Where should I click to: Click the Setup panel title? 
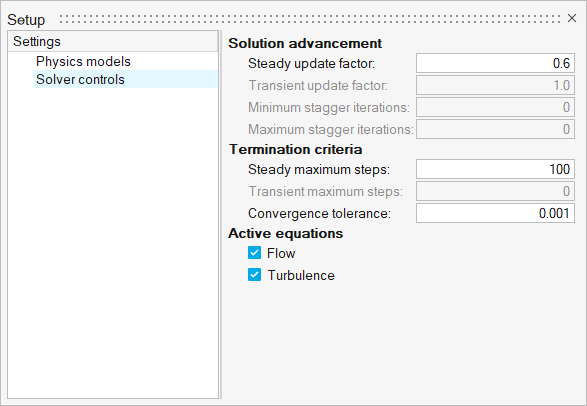click(26, 20)
